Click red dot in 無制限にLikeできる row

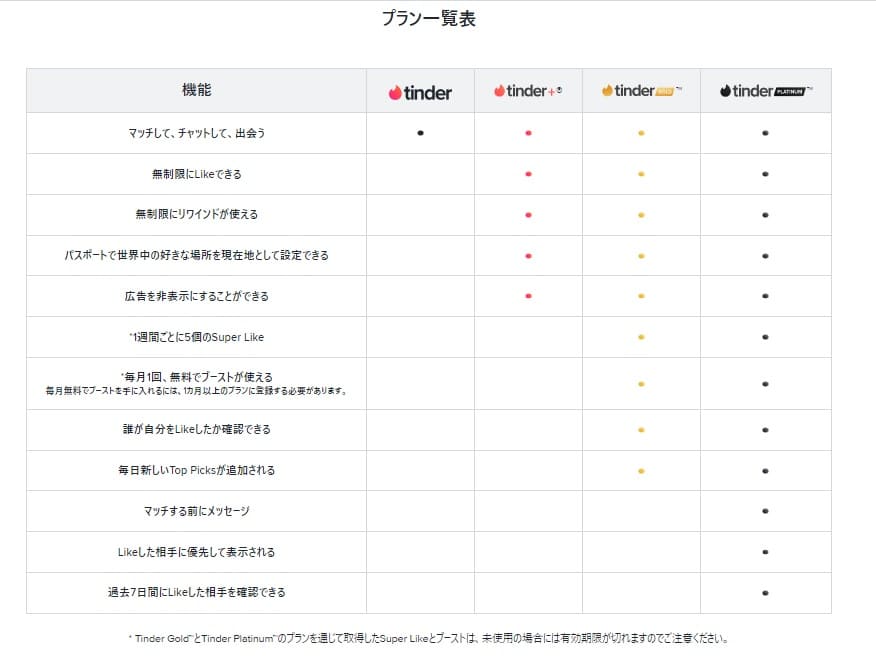(529, 174)
